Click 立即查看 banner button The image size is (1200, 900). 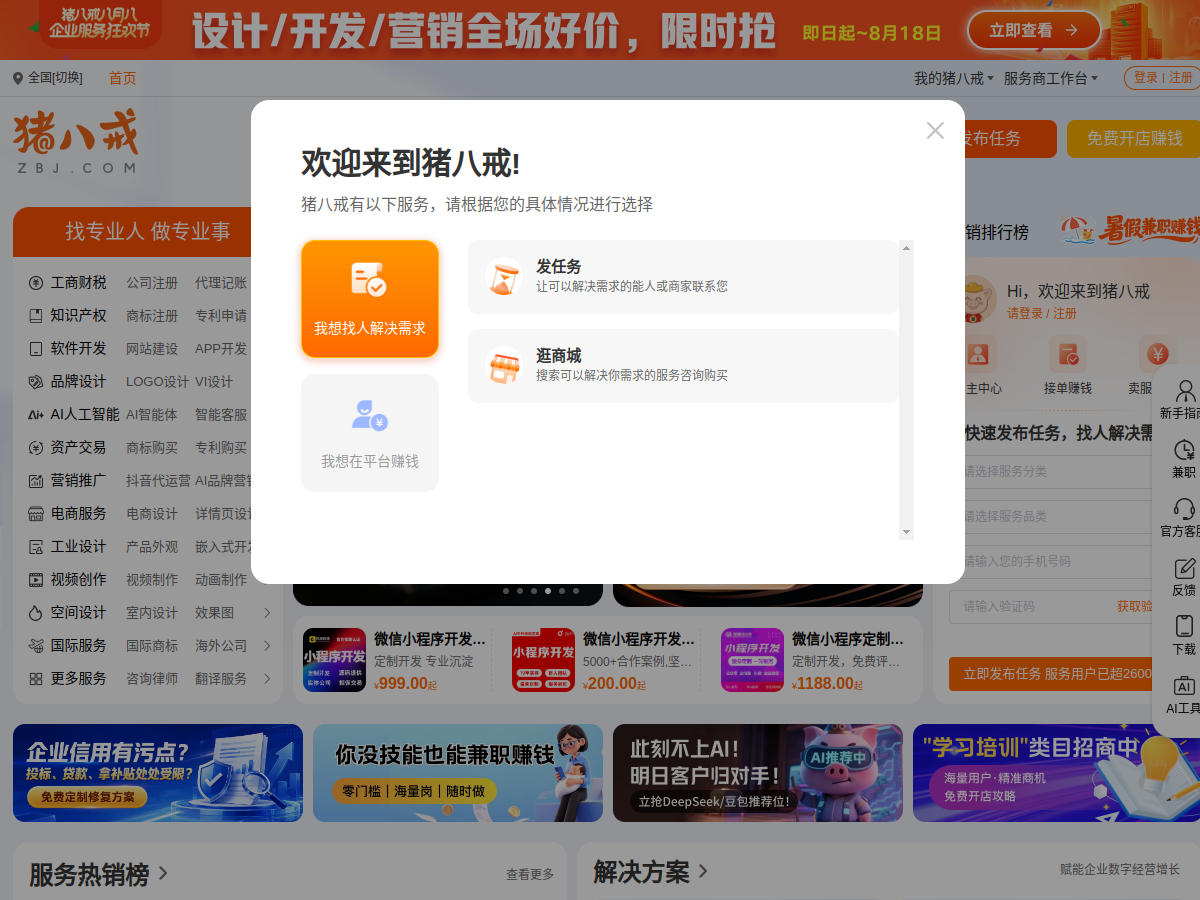click(x=1033, y=30)
